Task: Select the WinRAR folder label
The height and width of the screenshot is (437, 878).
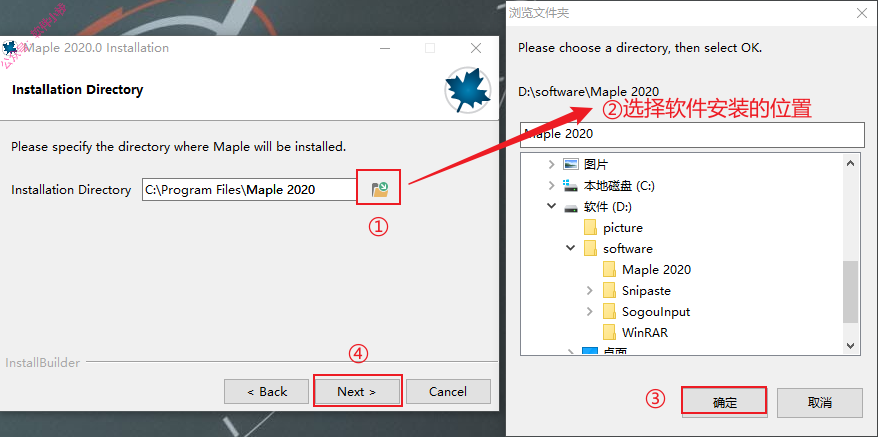Action: (645, 332)
